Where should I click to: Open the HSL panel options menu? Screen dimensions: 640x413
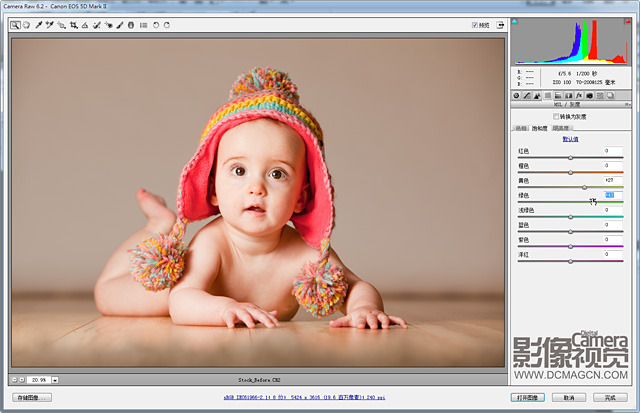coord(628,104)
